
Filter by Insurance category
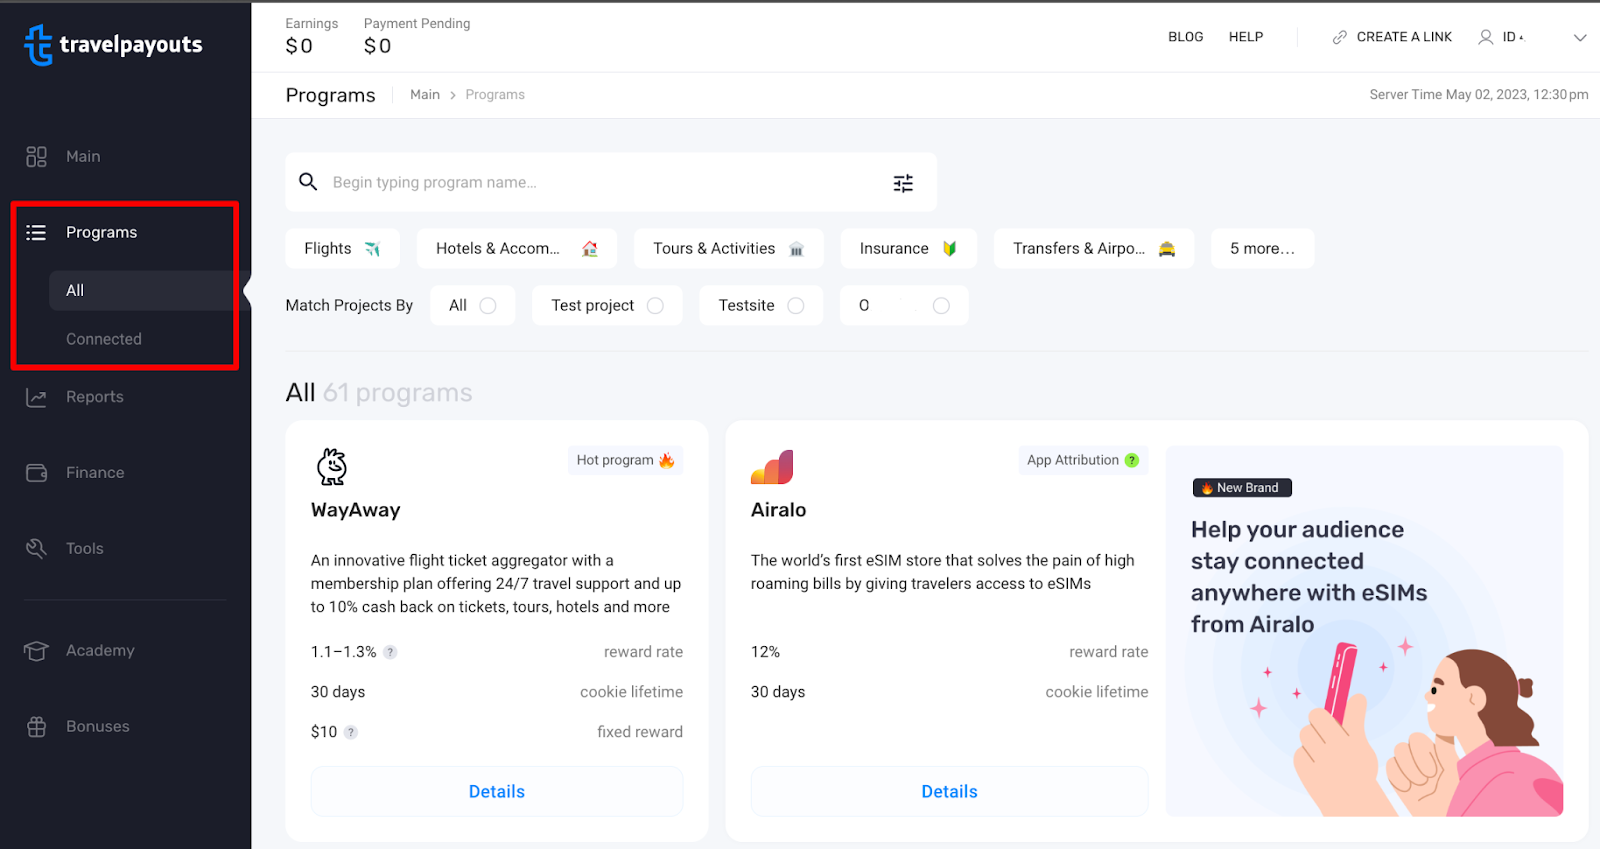909,248
